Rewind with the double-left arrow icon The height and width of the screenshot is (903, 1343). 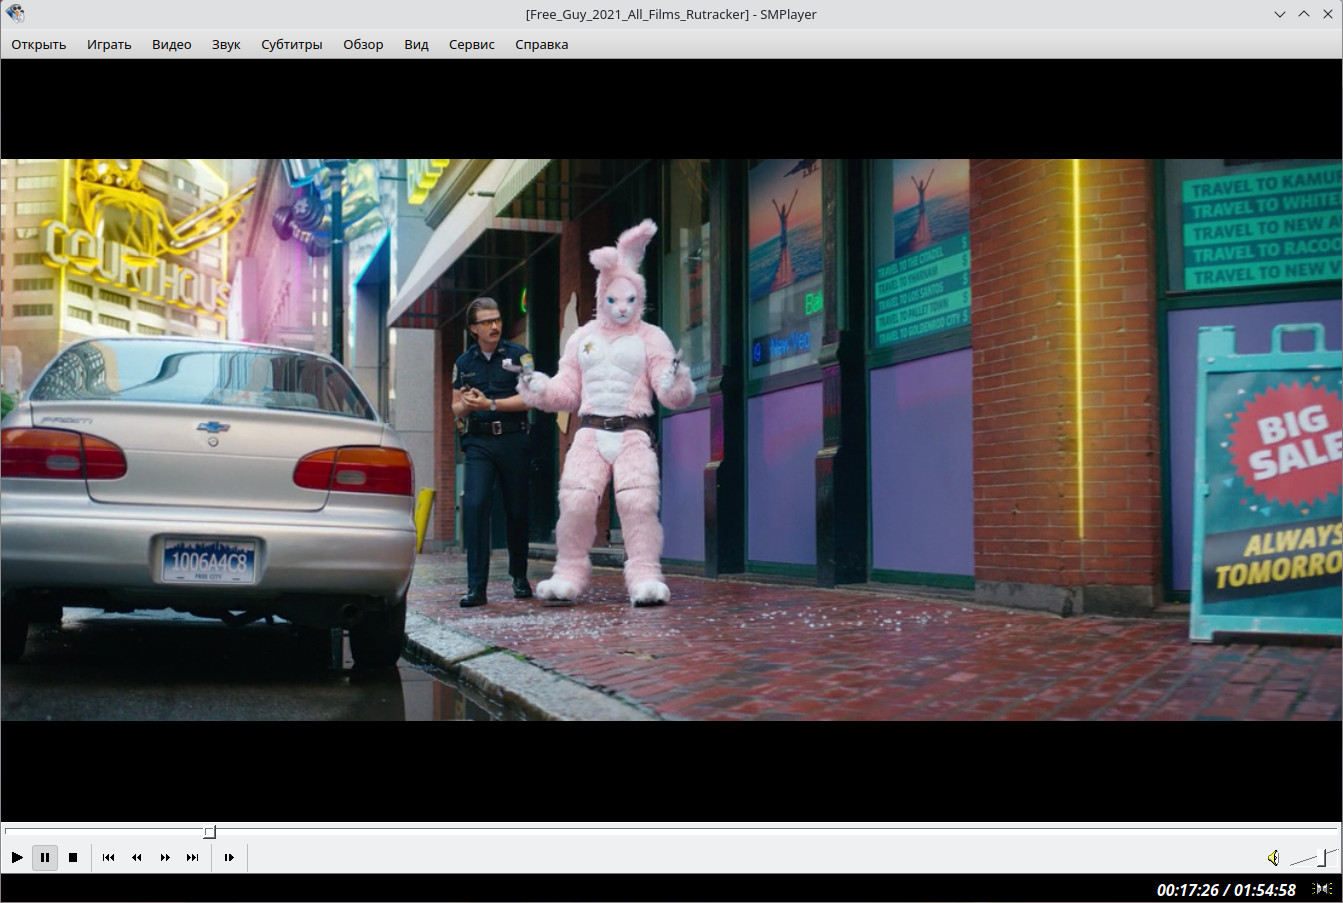click(137, 857)
